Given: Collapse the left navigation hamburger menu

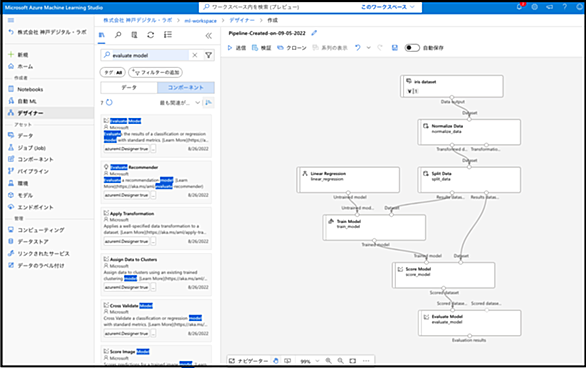Looking at the screenshot, I should click(x=11, y=20).
